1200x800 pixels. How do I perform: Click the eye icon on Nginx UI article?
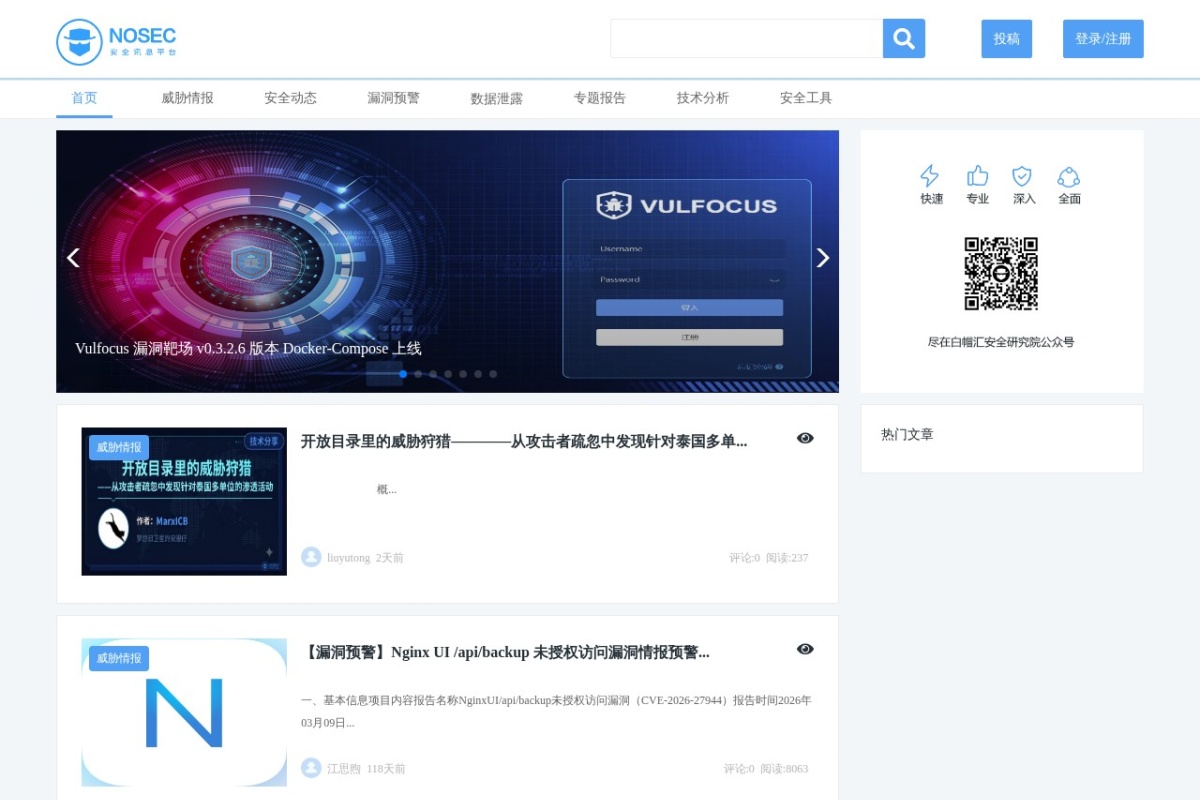coord(805,649)
